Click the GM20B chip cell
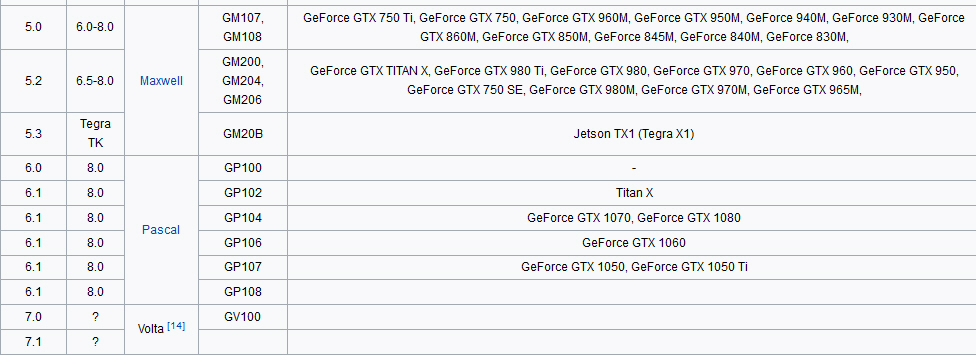Screen dimensions: 976x362 click(243, 134)
